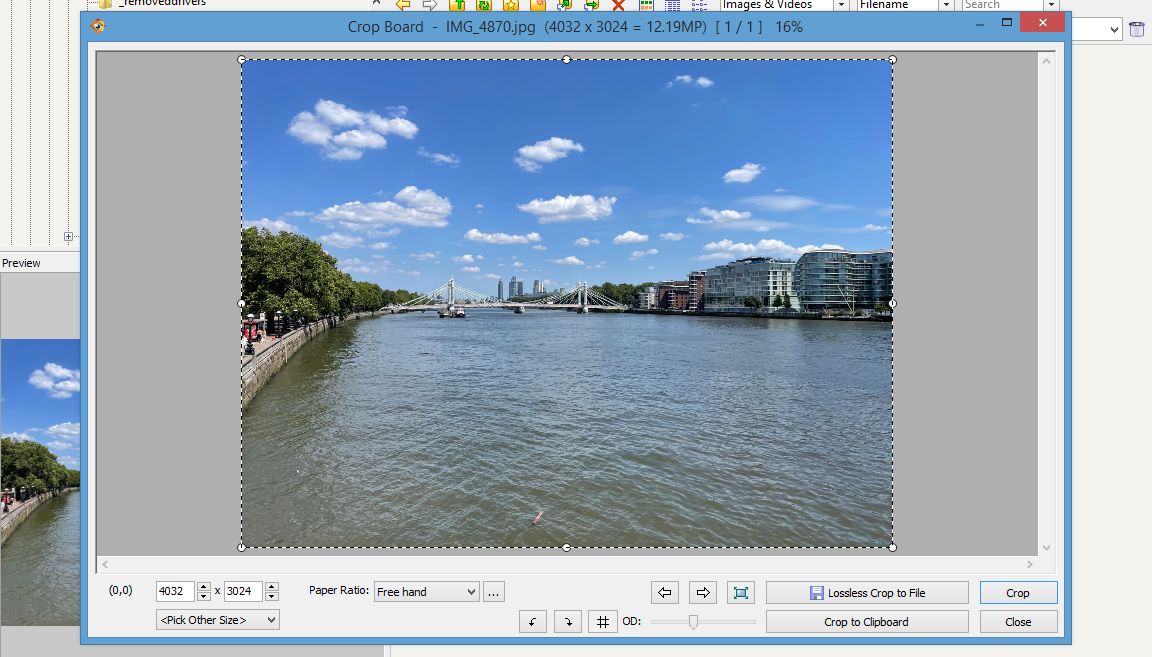Toggle the grid overlay icon
The image size is (1152, 657).
(x=602, y=622)
